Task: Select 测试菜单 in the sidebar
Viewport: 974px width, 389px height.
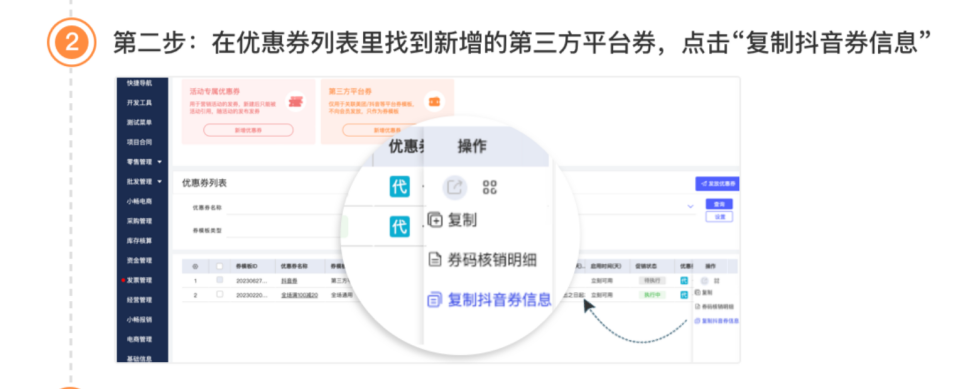Action: 139,122
